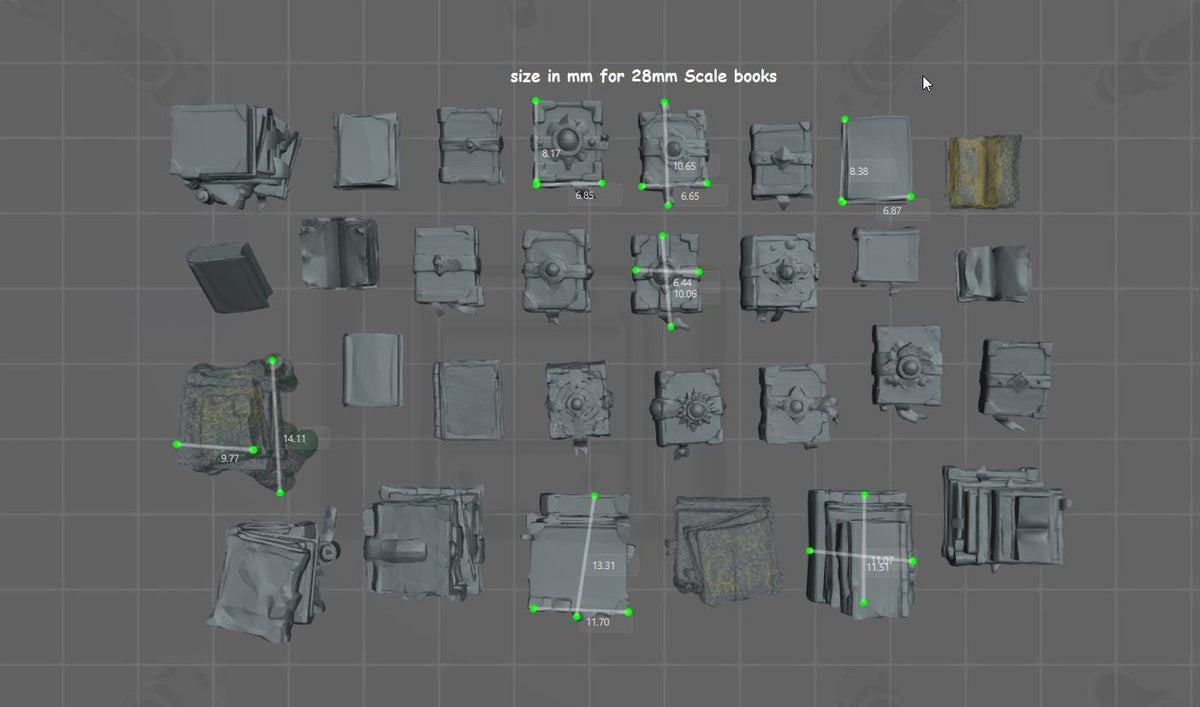
Task: Click the title text 'size in mm for 28mm Scale books'
Action: 643,76
